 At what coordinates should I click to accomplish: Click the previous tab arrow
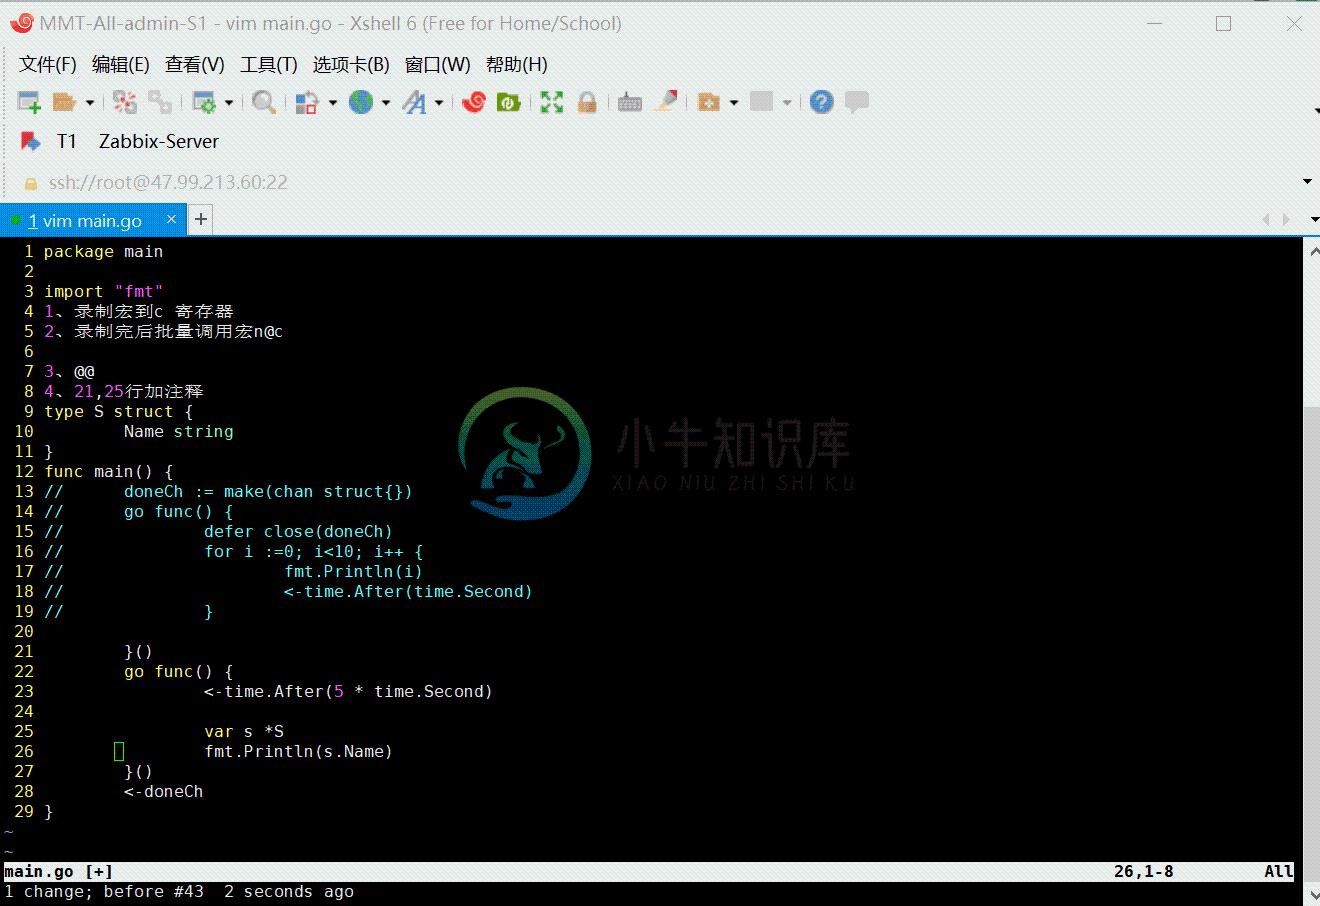1267,219
